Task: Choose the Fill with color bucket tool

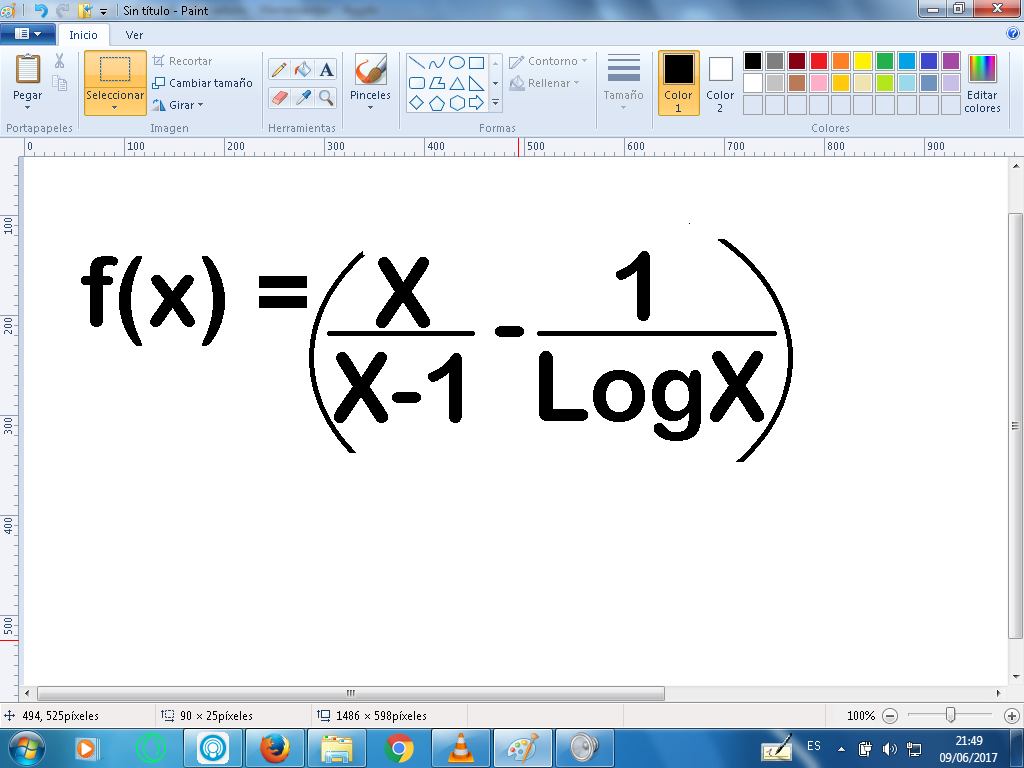Action: point(303,69)
